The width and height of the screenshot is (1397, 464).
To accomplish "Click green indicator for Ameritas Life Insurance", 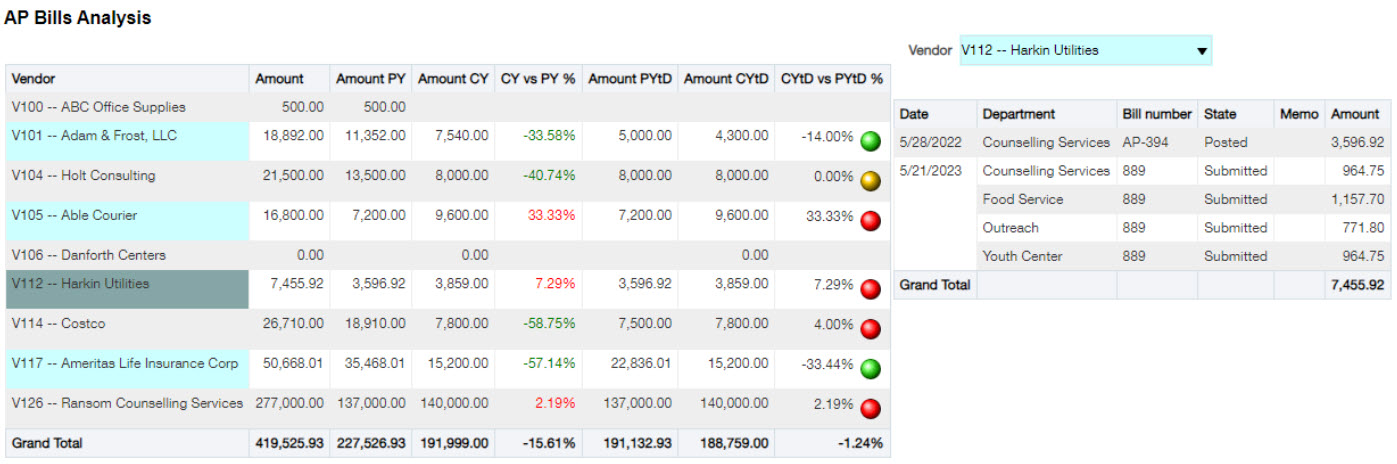I will point(870,369).
